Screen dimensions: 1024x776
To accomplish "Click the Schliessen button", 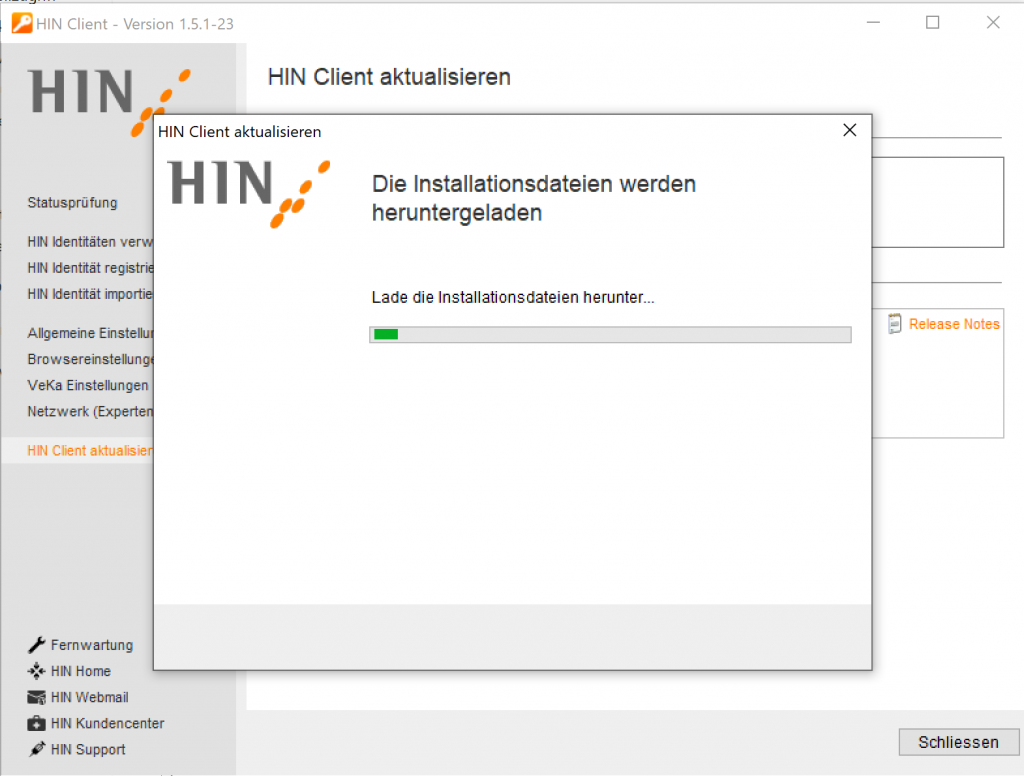I will (958, 742).
